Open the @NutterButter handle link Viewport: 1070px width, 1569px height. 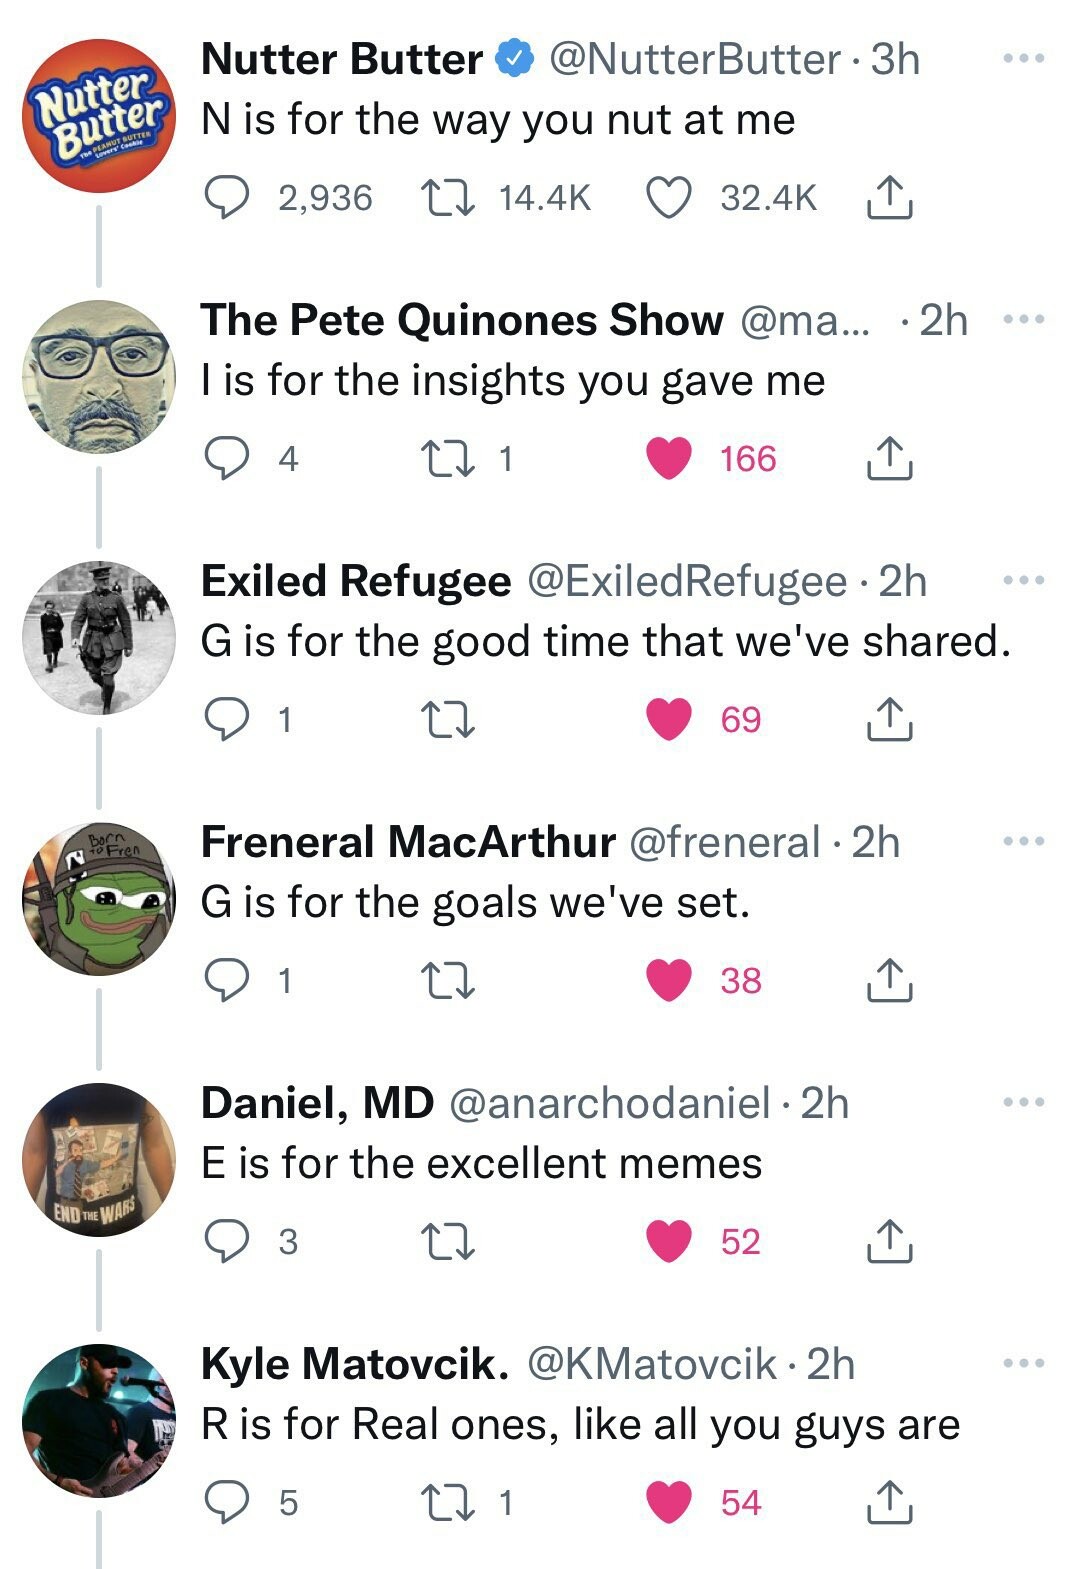[x=694, y=60]
